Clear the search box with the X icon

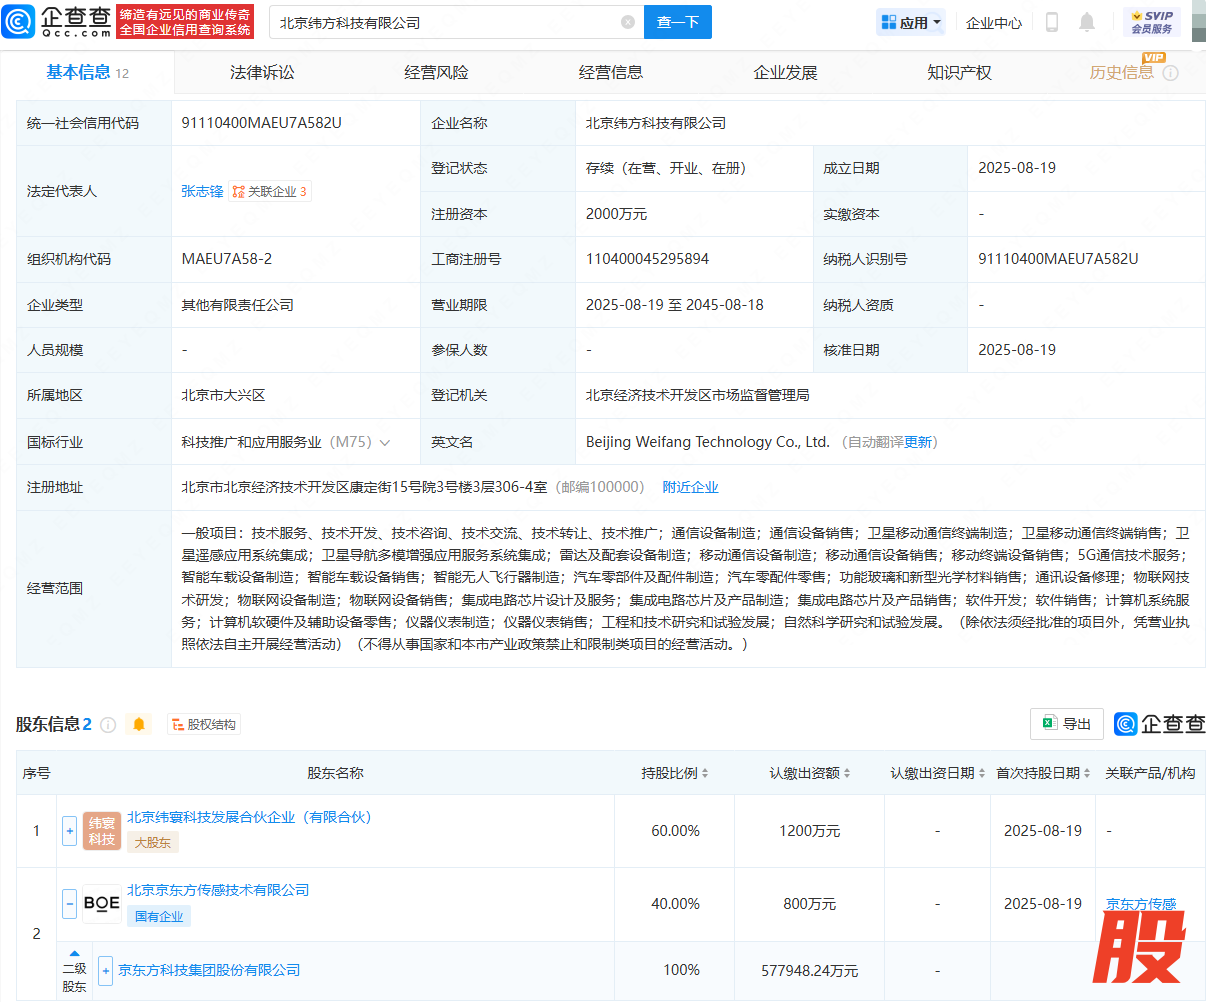[x=627, y=22]
